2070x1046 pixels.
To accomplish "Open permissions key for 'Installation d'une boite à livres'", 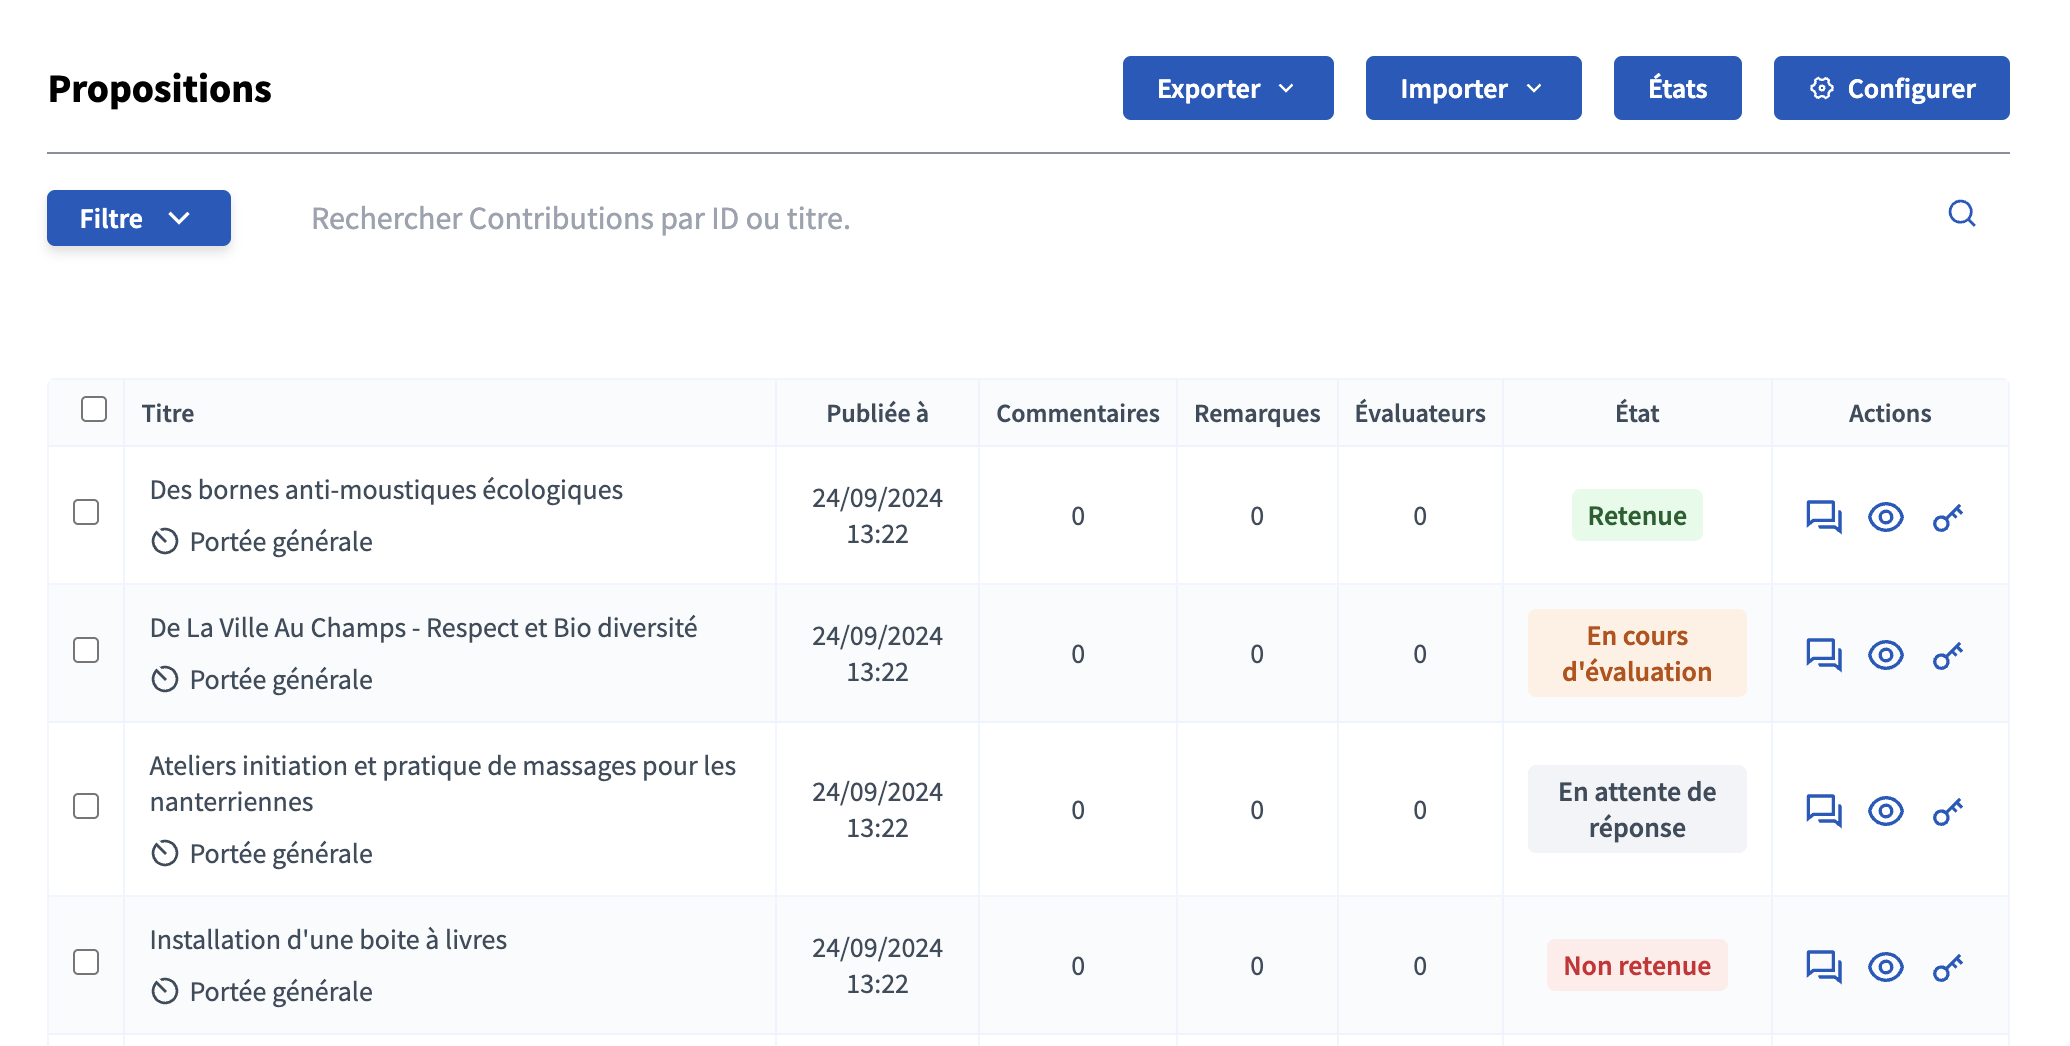I will (x=1948, y=967).
